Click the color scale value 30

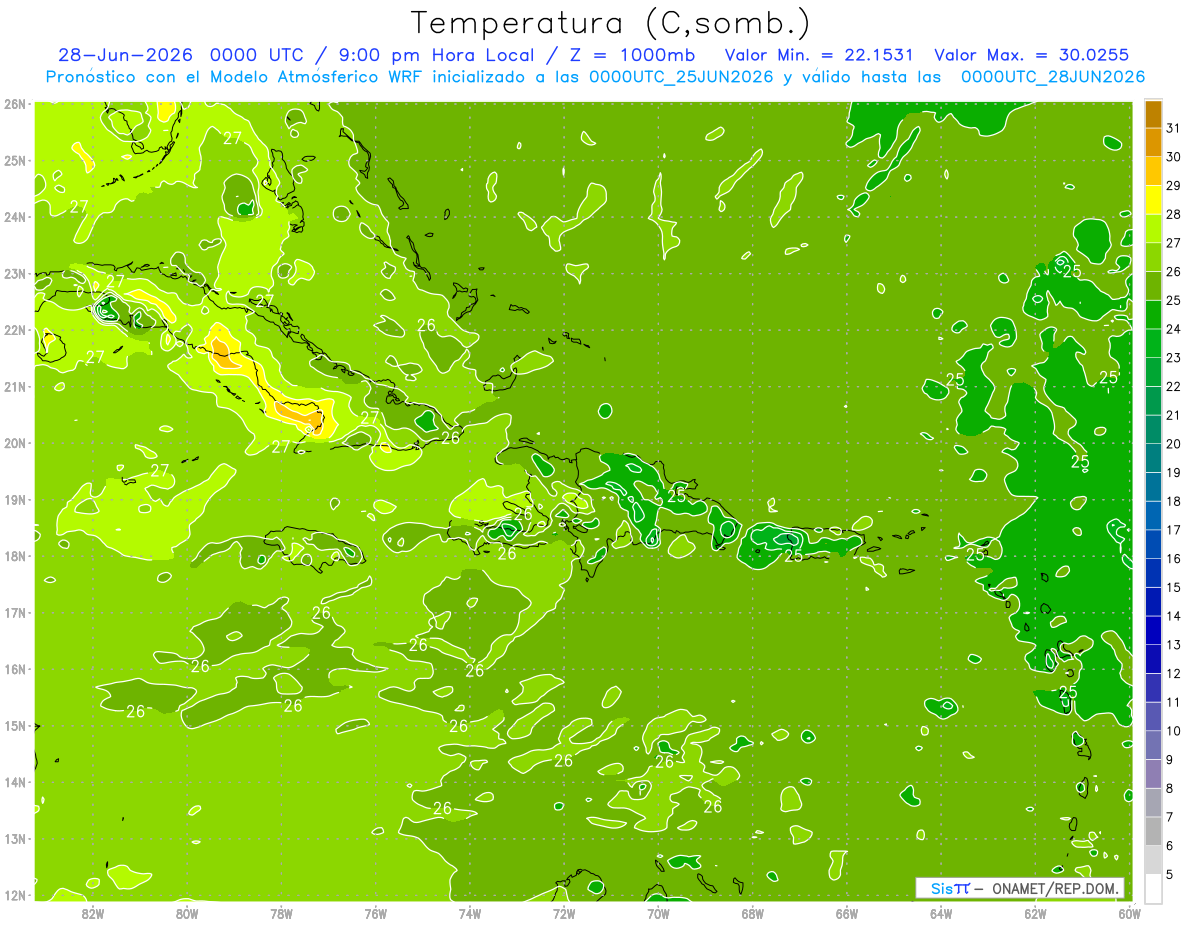click(1174, 157)
